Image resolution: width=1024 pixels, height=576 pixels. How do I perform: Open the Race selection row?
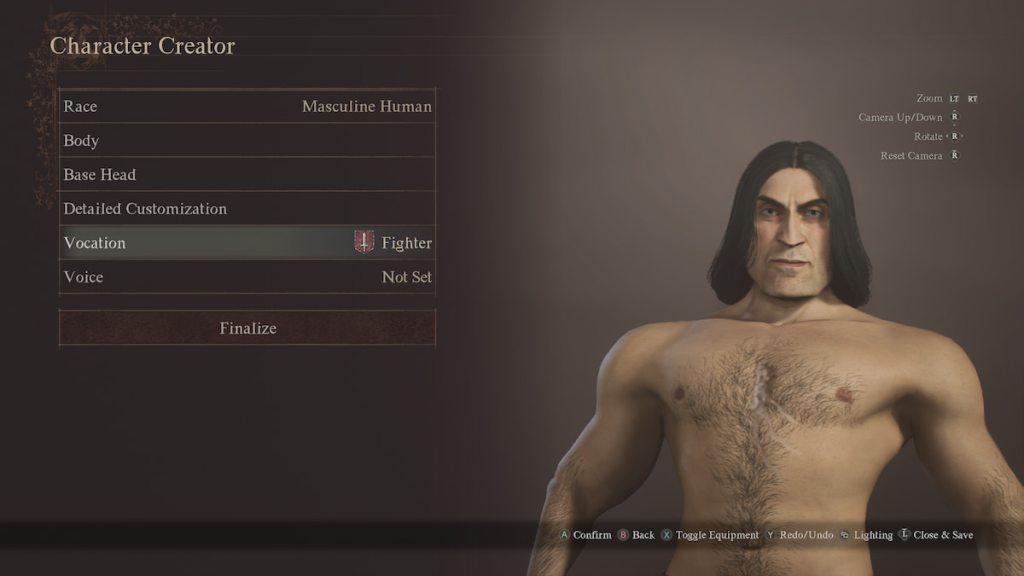(248, 106)
